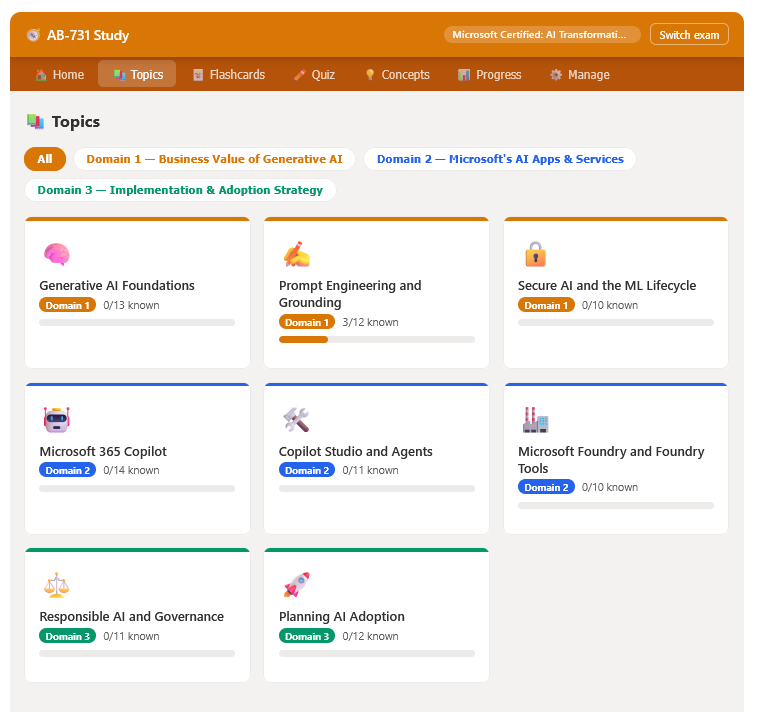Click the brain icon on Generative AI Foundations
Screen dimensions: 774x712
point(56,254)
